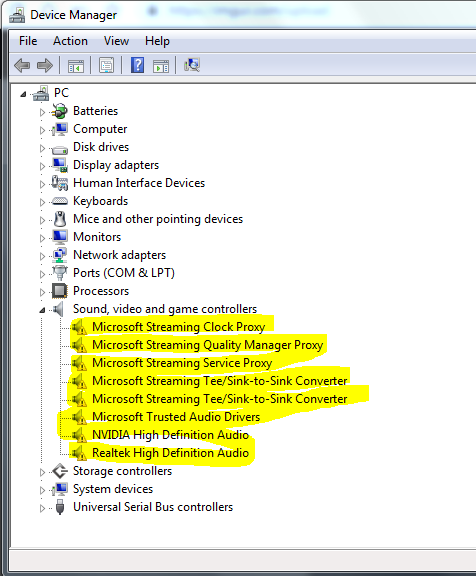Click the Show/Hide Action Pane icon

click(161, 66)
